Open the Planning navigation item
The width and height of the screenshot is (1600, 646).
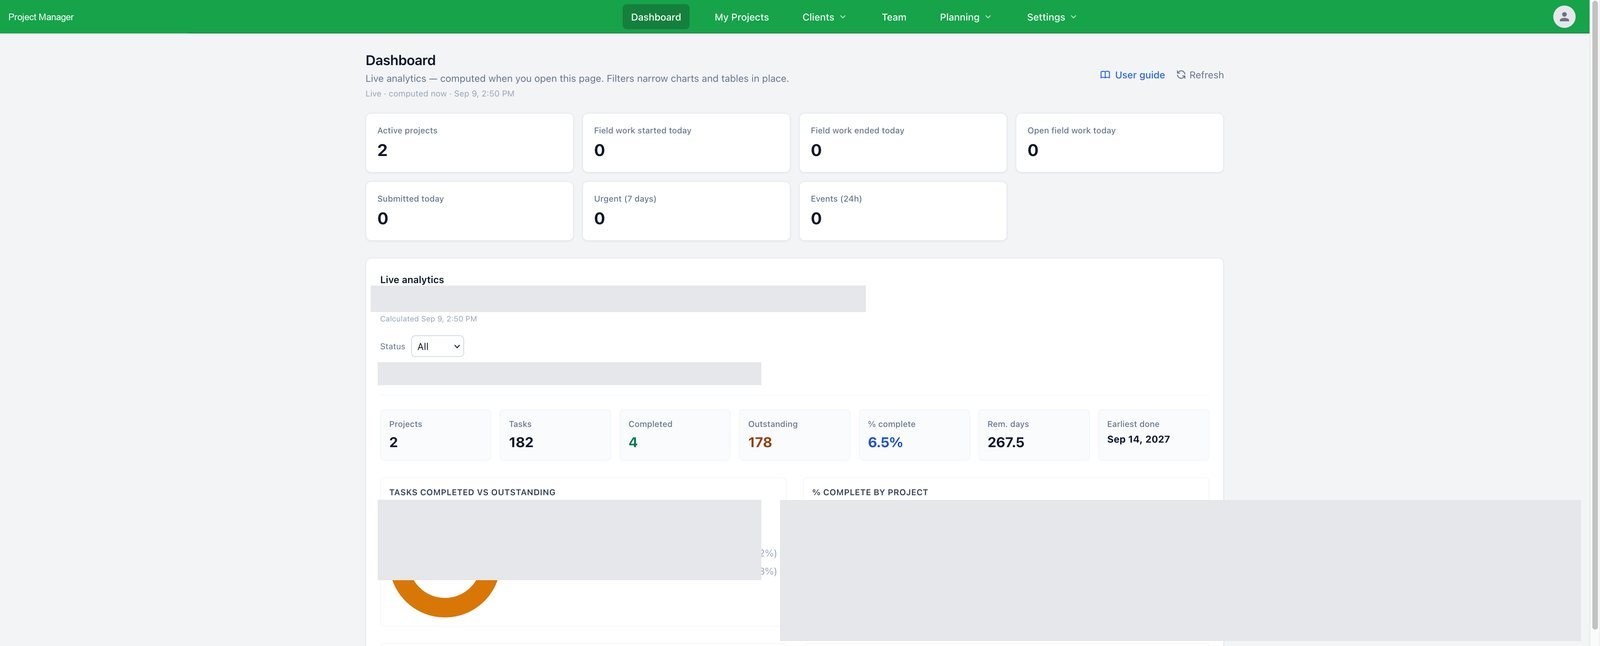coord(965,17)
